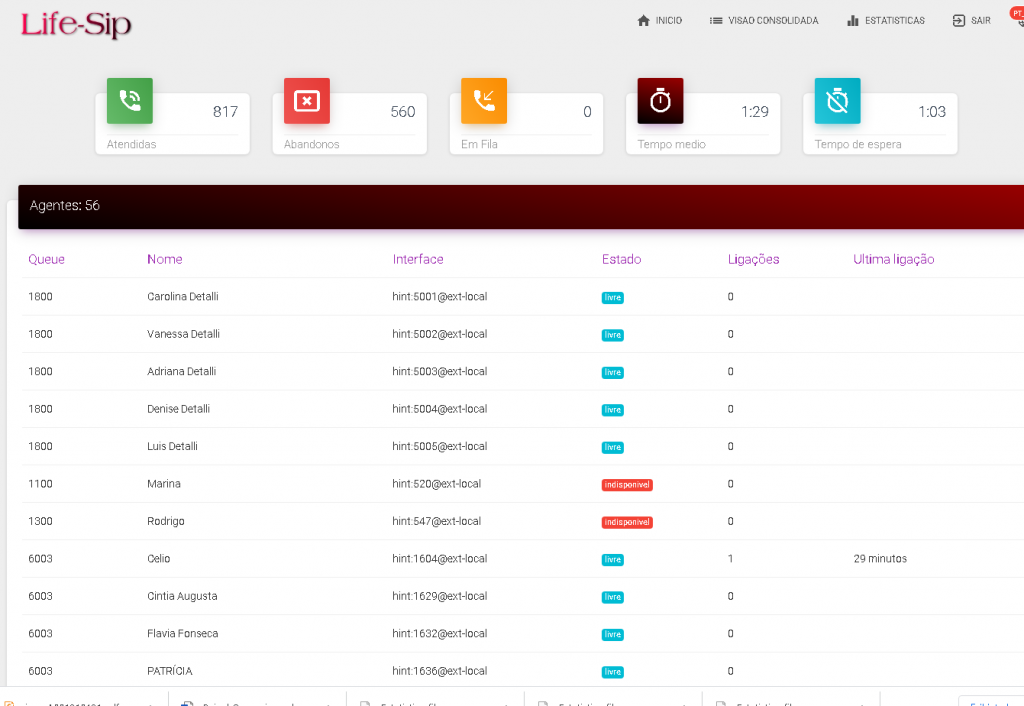Go to INICIO home page

click(660, 20)
